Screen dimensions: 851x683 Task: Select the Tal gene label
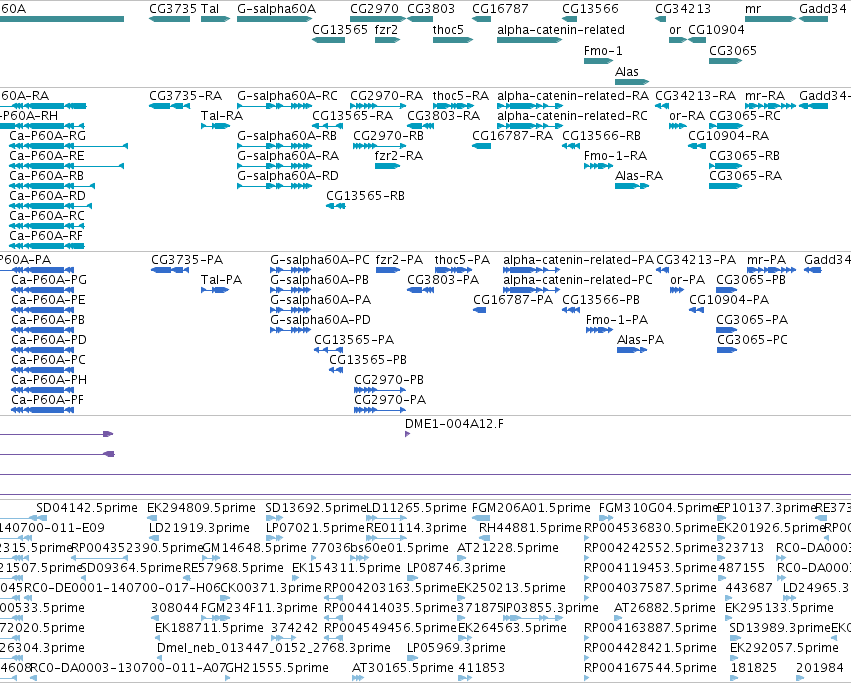coord(210,9)
